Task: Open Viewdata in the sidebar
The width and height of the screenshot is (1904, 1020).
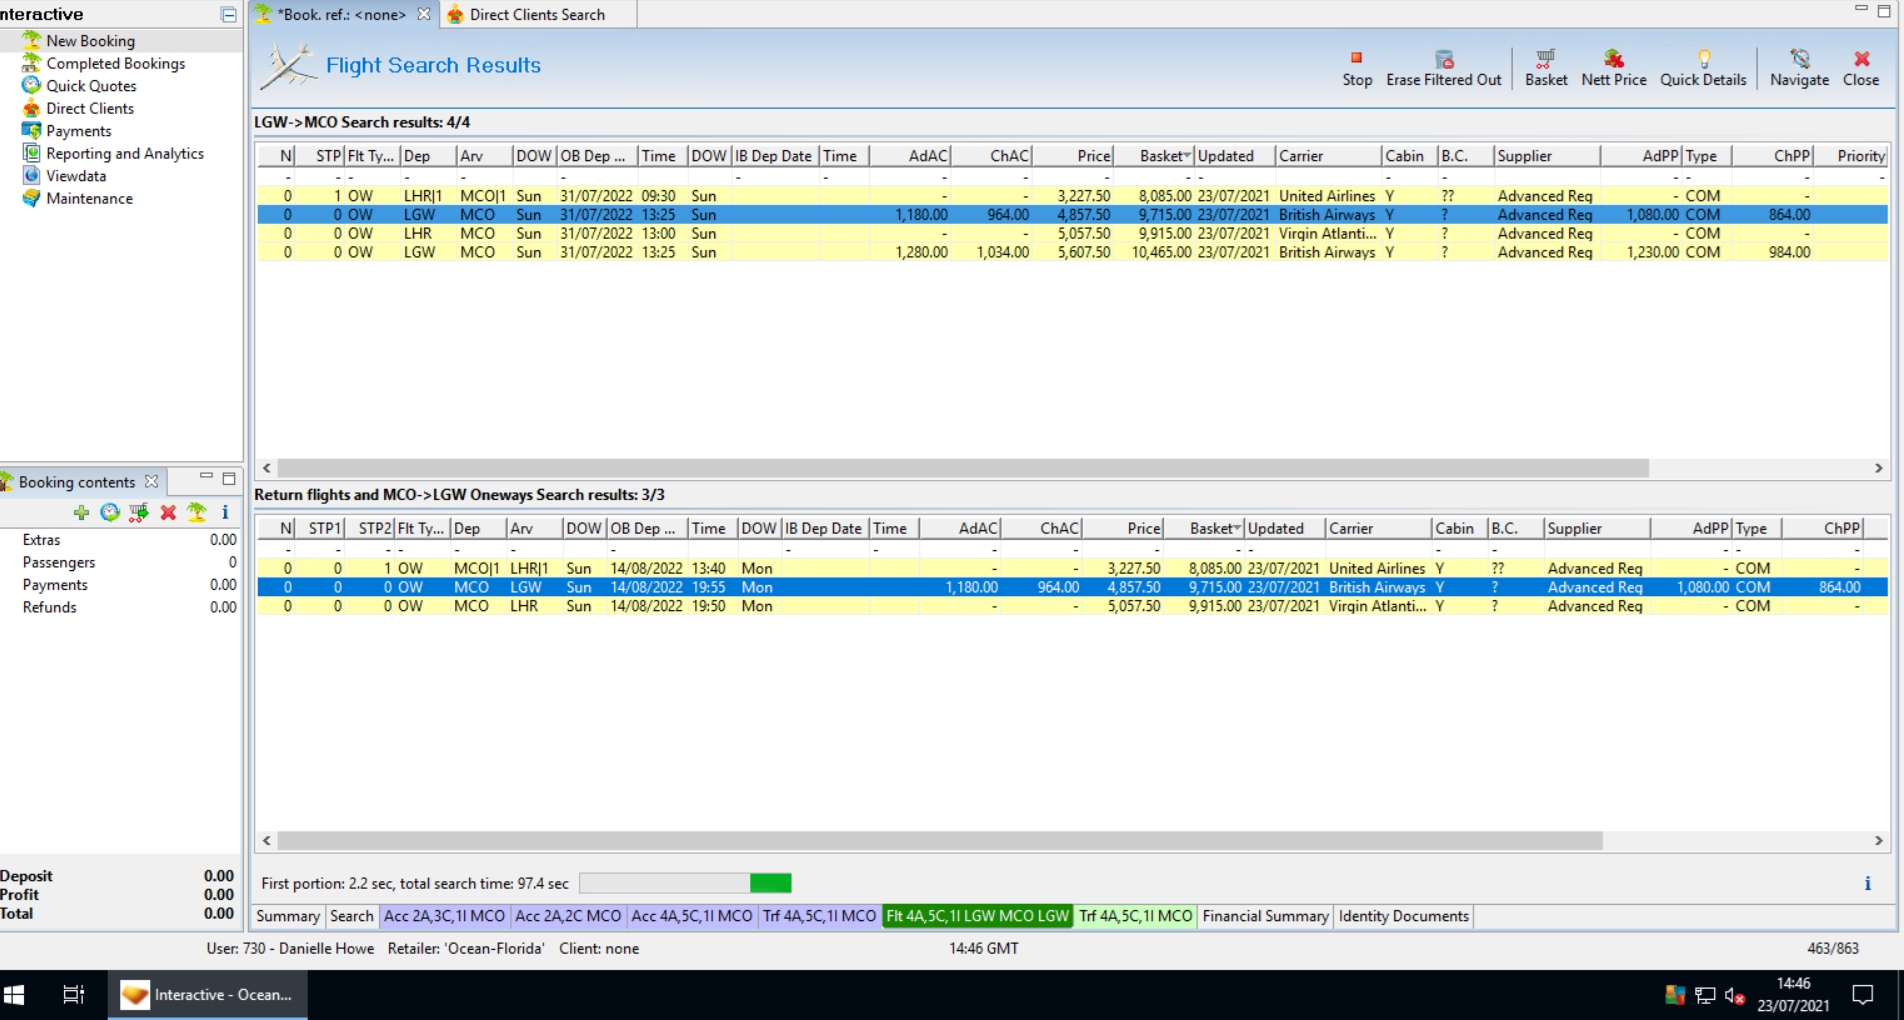Action: [75, 176]
